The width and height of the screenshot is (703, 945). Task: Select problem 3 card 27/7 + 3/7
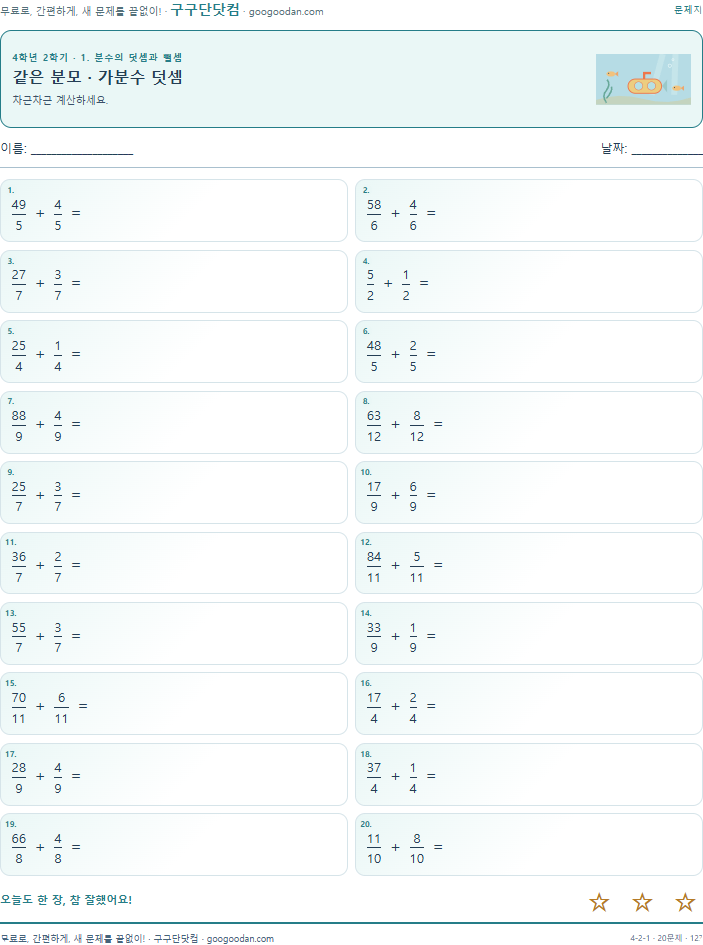pos(174,281)
